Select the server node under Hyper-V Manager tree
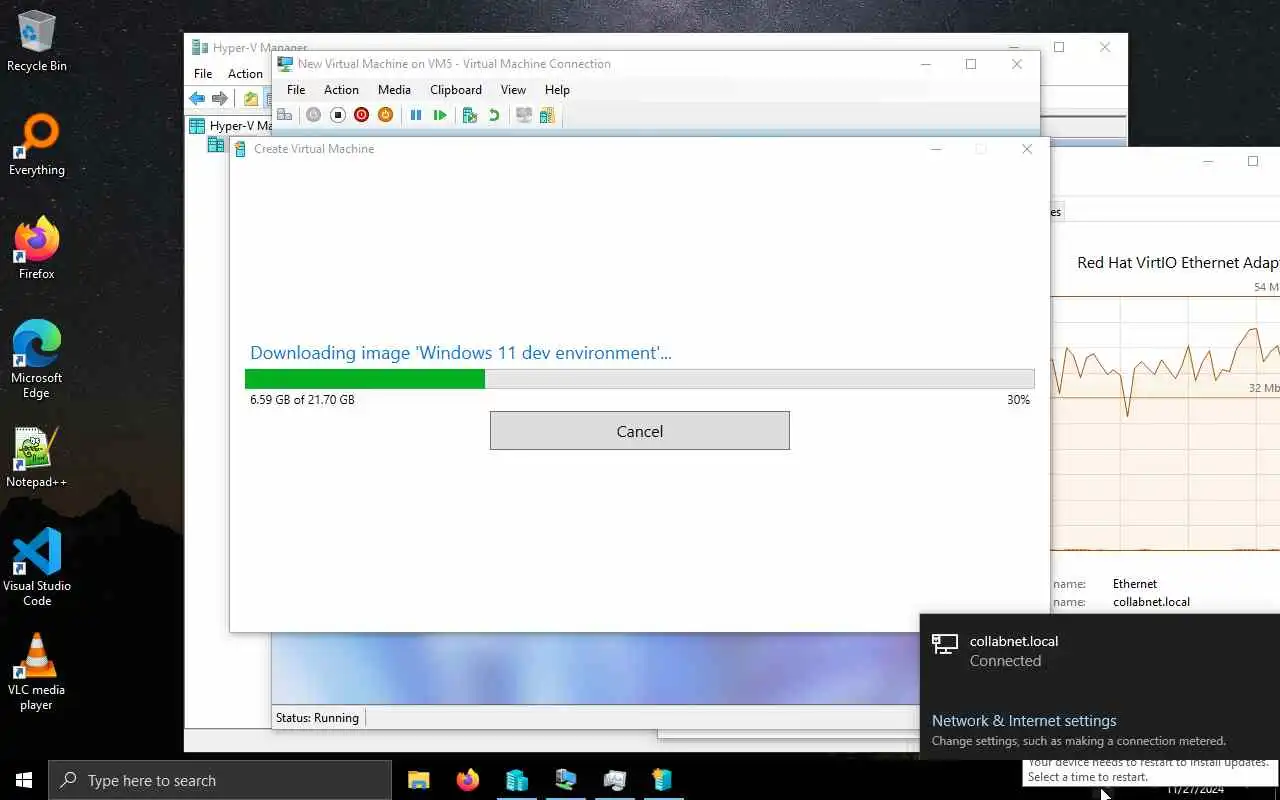The width and height of the screenshot is (1280, 800). pos(216,145)
